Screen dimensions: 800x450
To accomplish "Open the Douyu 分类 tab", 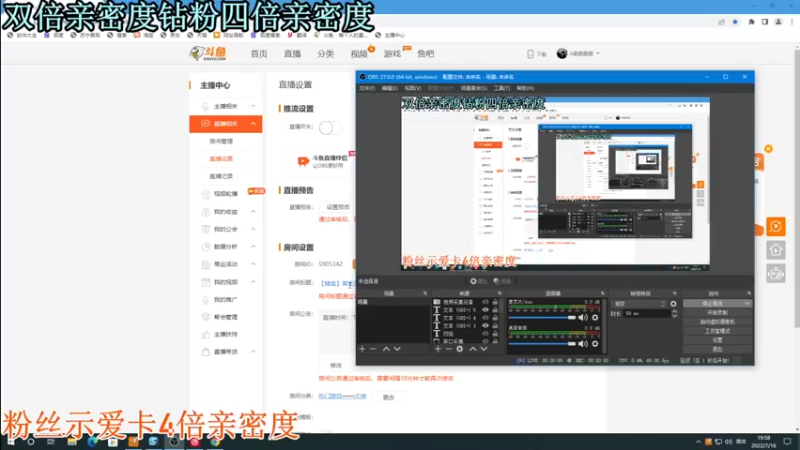I will [326, 54].
